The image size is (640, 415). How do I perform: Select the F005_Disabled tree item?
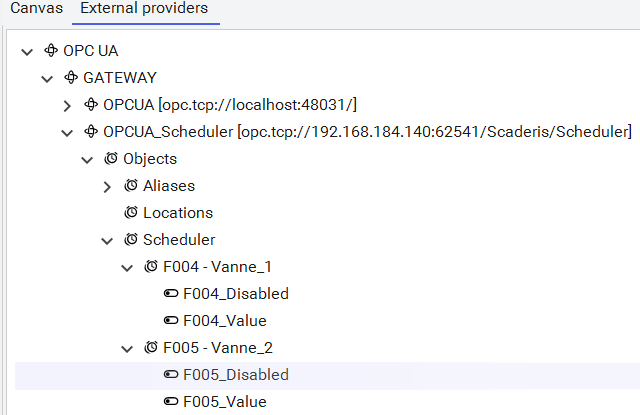click(x=236, y=375)
